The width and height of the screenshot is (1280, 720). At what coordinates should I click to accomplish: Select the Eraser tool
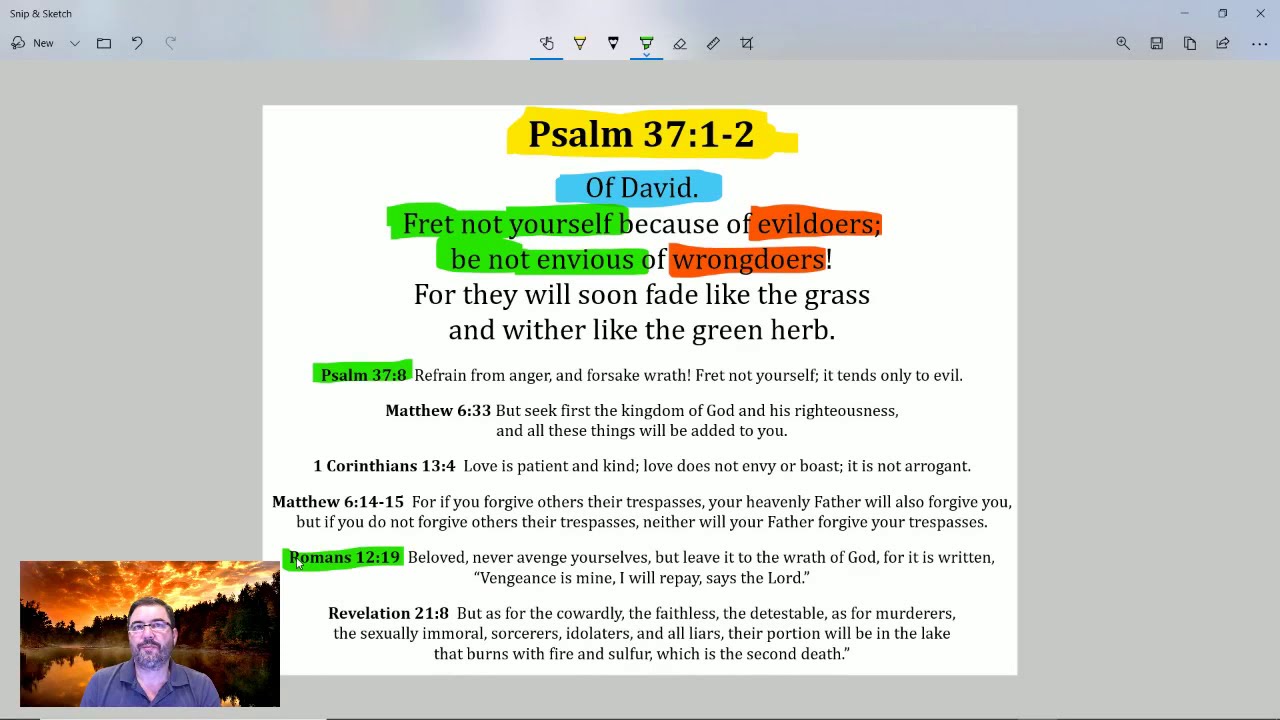tap(680, 43)
